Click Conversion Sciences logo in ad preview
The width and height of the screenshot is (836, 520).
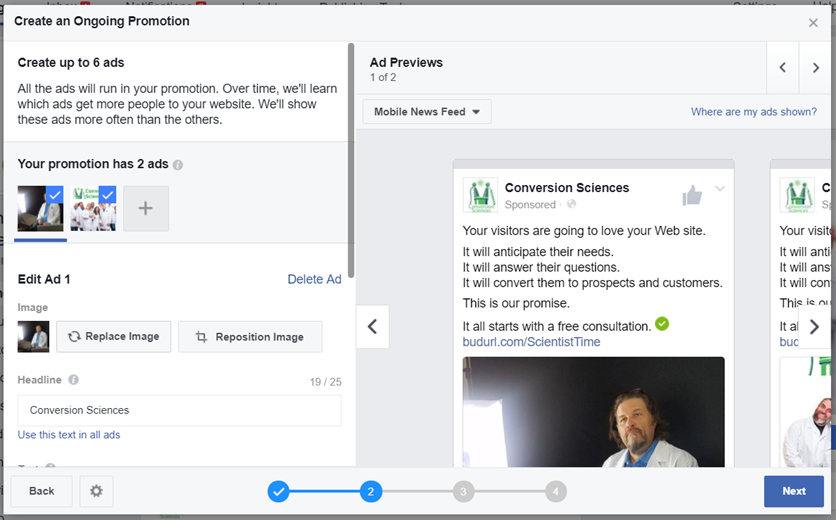[480, 195]
